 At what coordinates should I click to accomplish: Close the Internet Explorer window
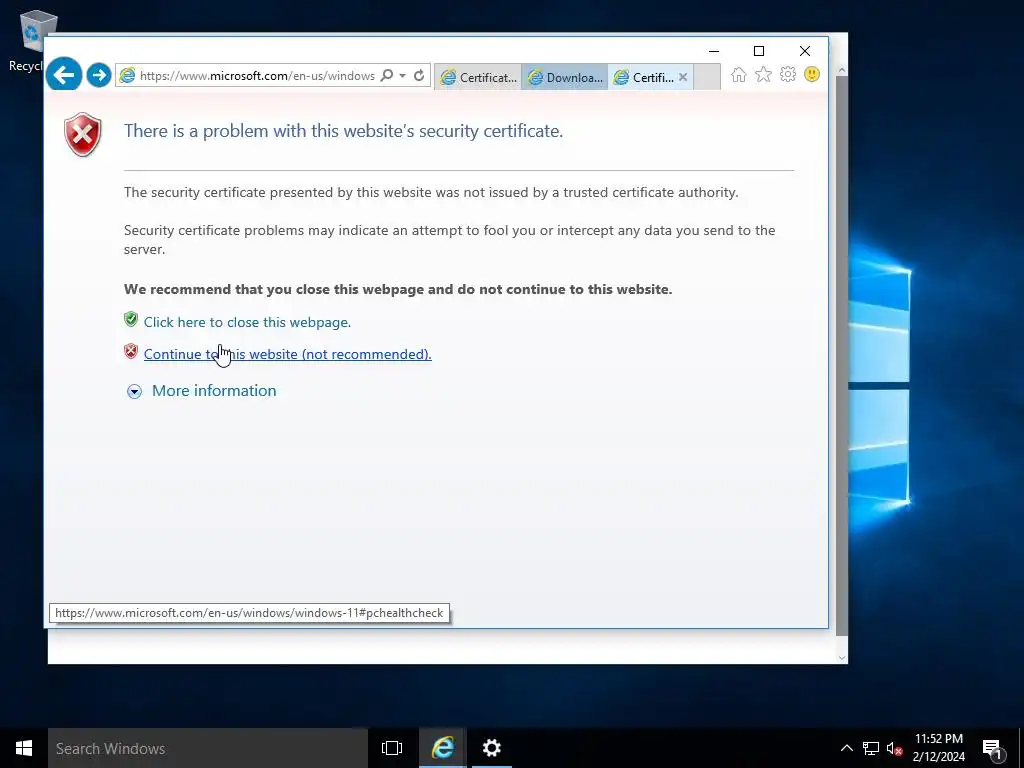[805, 51]
